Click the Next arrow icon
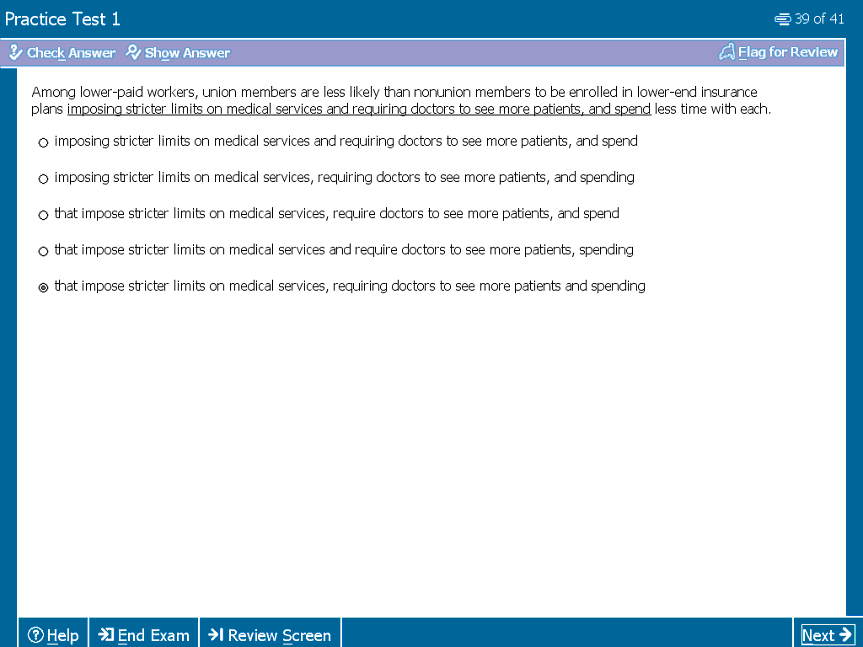The width and height of the screenshot is (863, 647). (x=845, y=635)
